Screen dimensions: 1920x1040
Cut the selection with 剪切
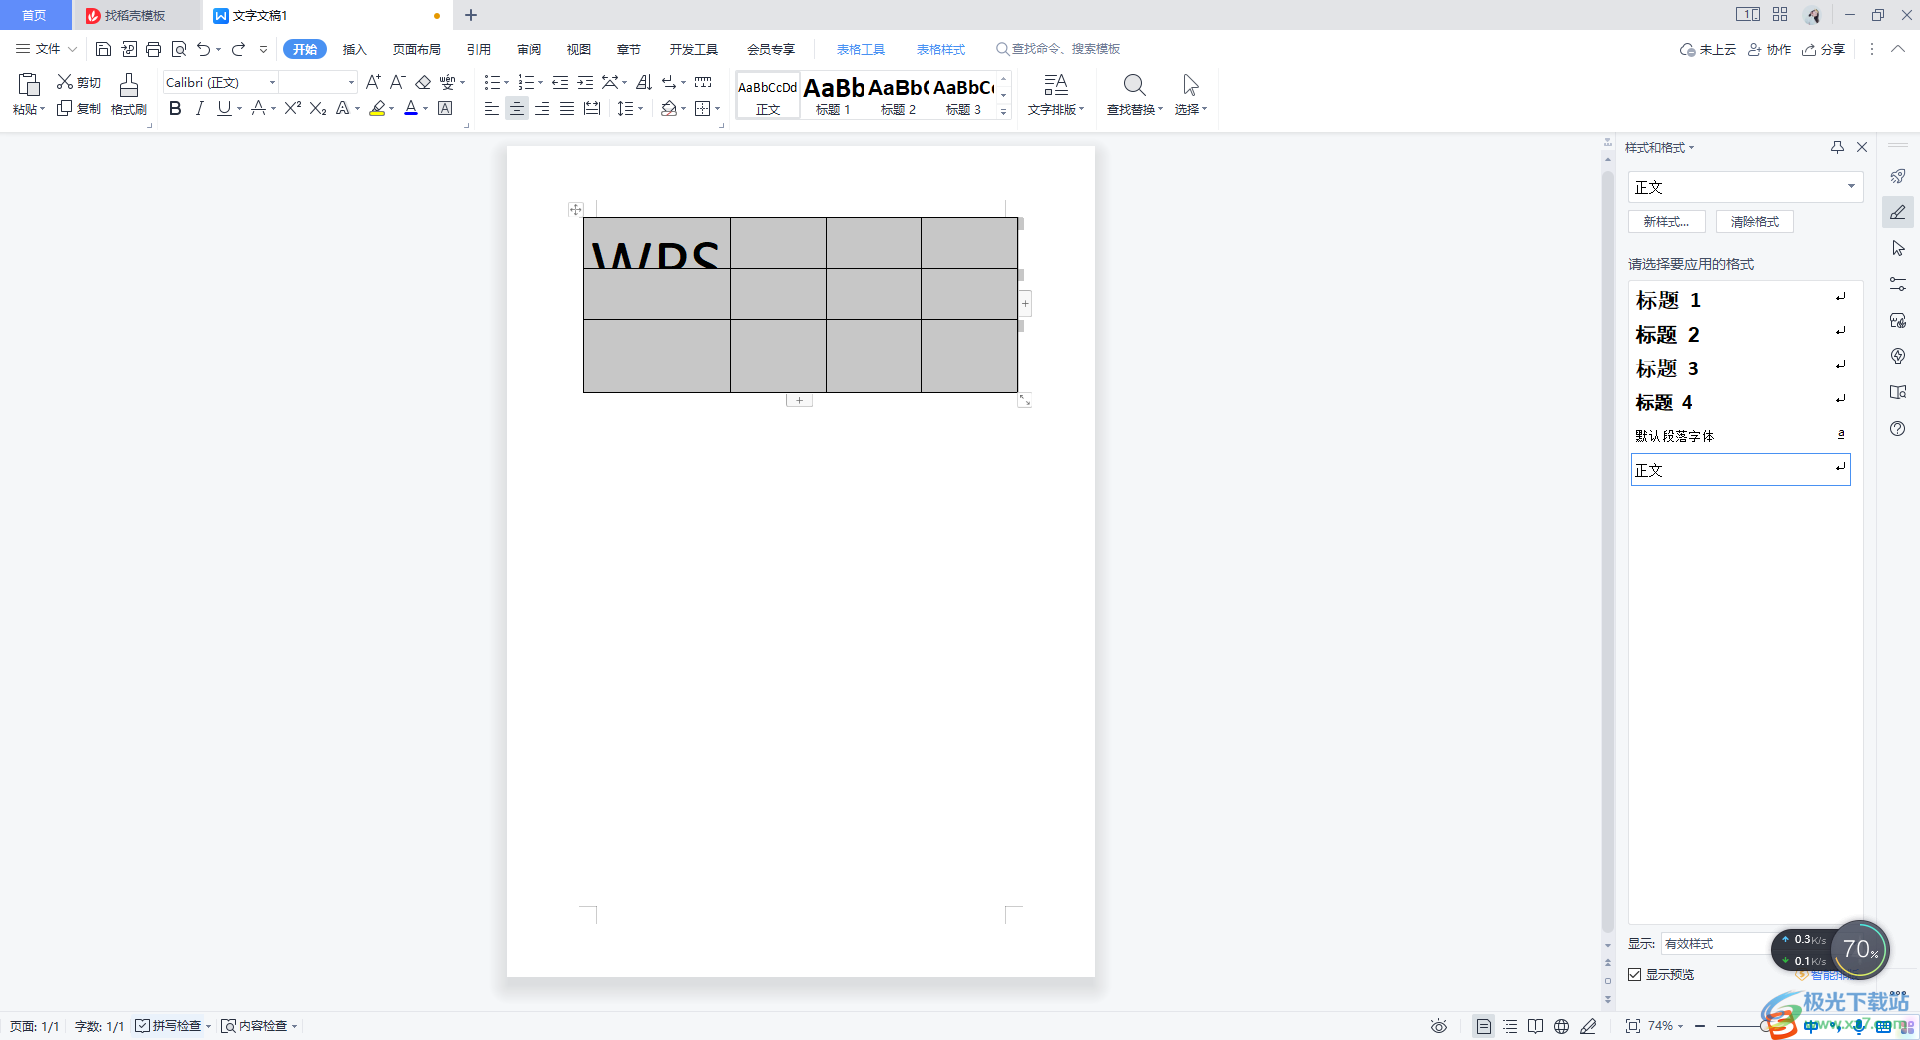tap(79, 82)
